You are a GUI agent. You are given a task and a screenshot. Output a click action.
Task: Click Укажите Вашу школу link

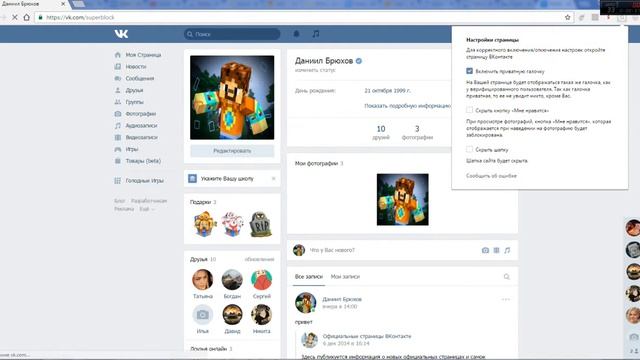[227, 179]
